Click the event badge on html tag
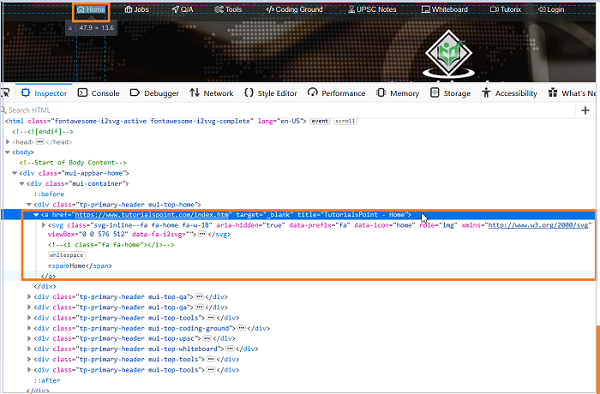Image resolution: width=600 pixels, height=394 pixels. coord(320,121)
